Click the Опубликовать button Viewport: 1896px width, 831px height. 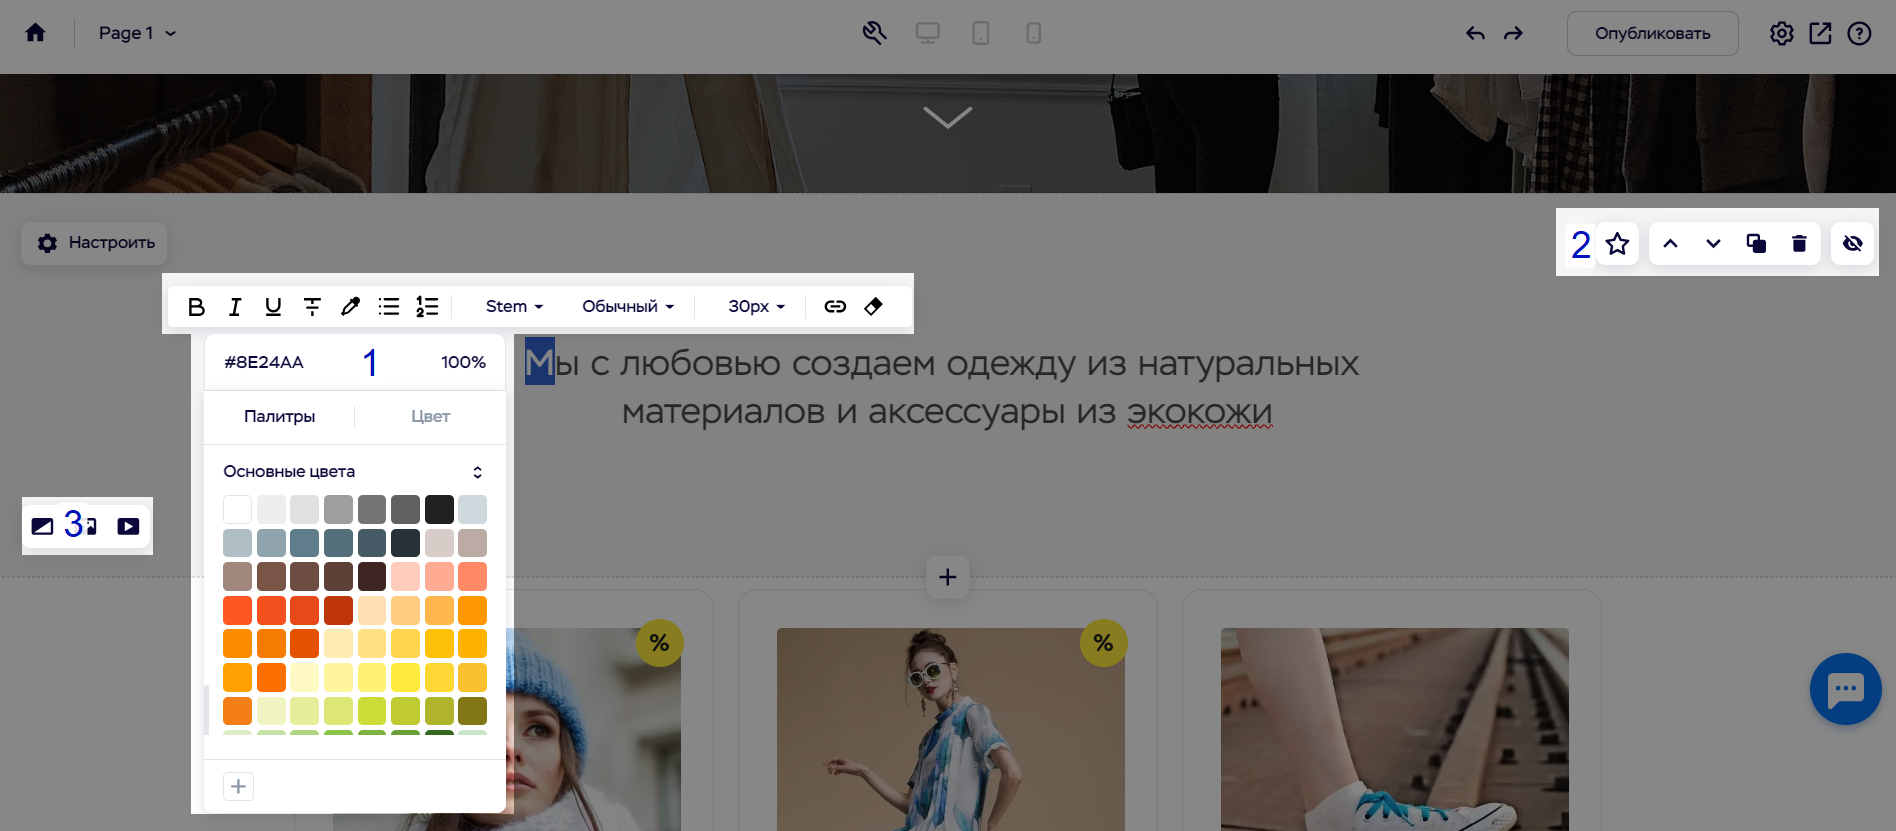(1652, 33)
